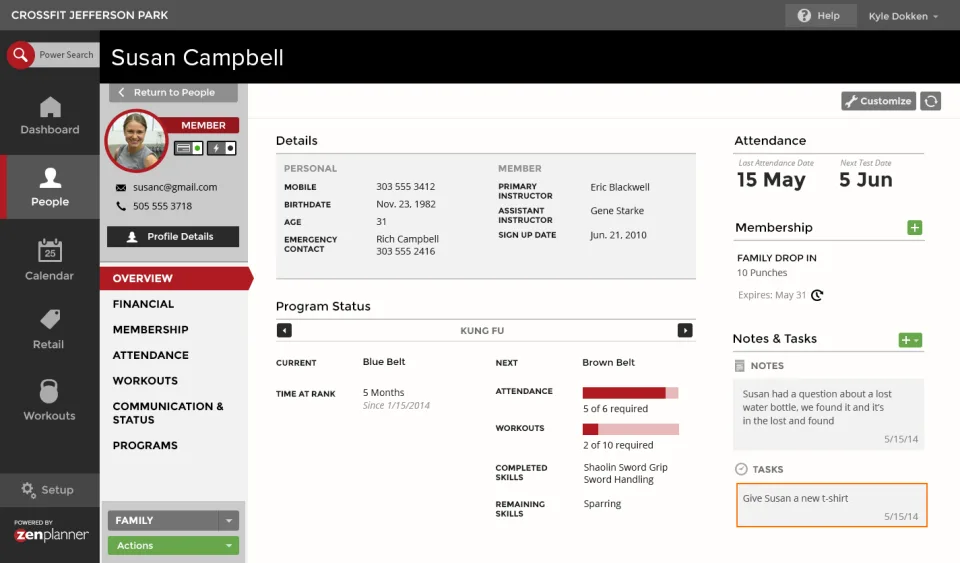Open Kyle Dokken user menu
Screen dimensions: 960x563
tap(902, 17)
